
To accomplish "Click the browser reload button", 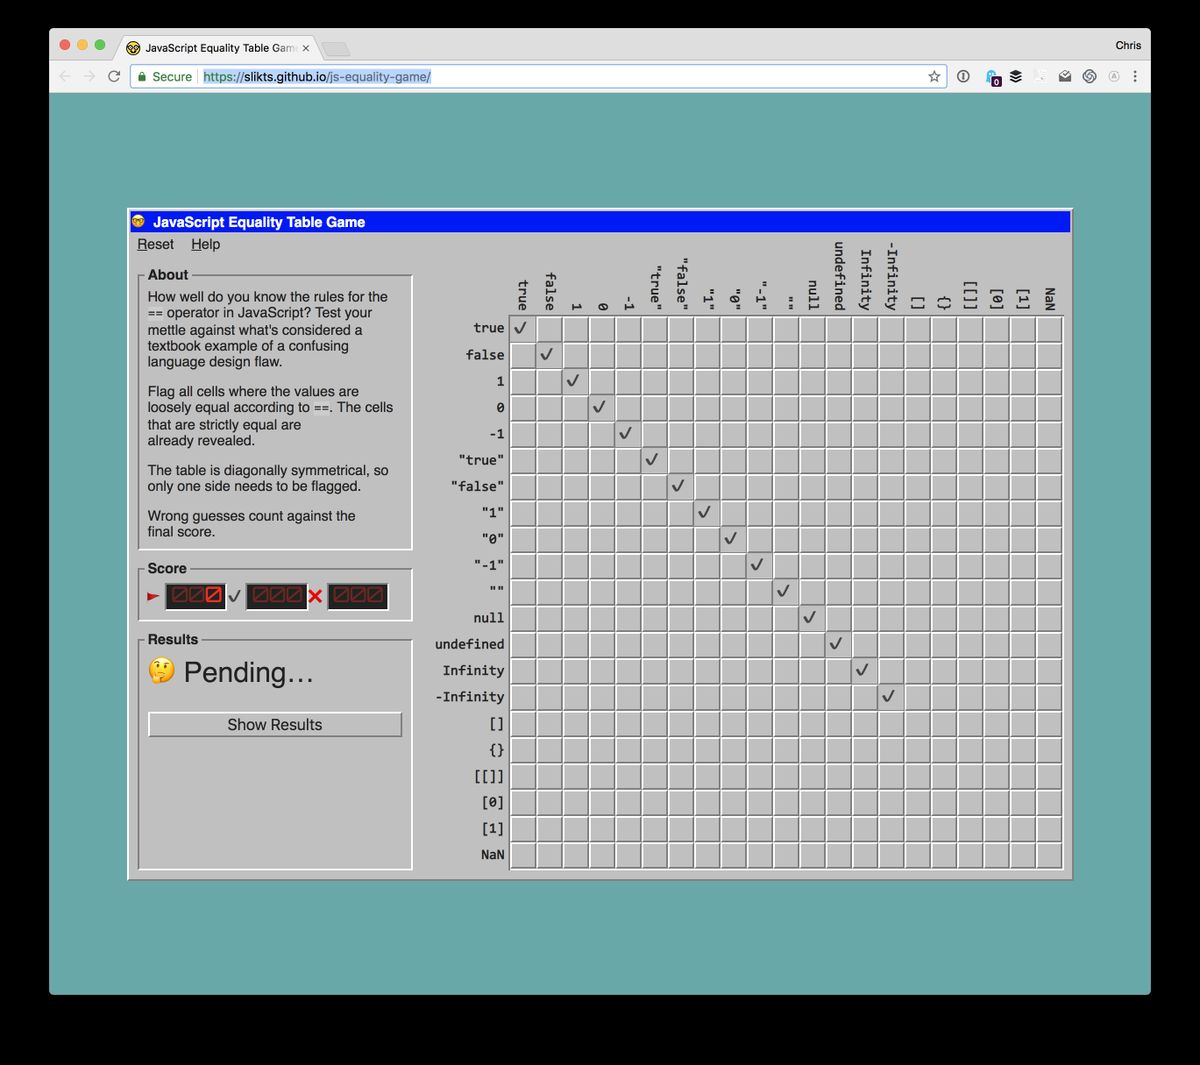I will coord(114,77).
